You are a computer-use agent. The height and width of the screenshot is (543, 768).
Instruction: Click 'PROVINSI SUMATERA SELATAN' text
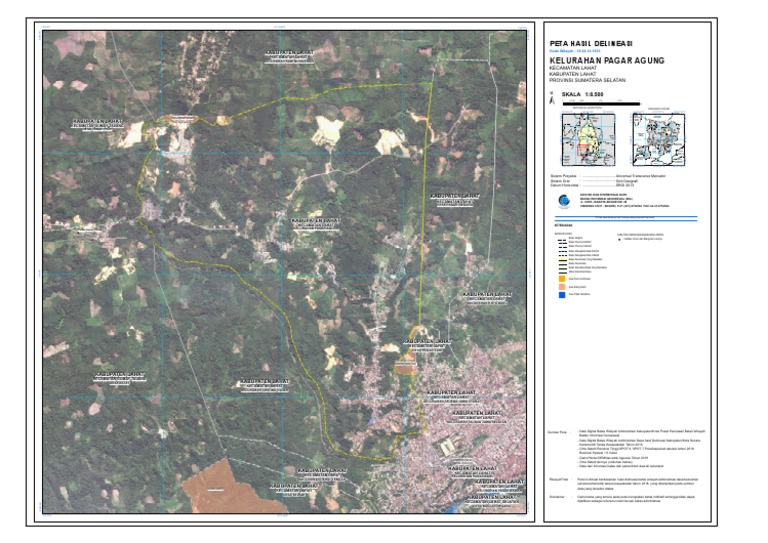[587, 80]
